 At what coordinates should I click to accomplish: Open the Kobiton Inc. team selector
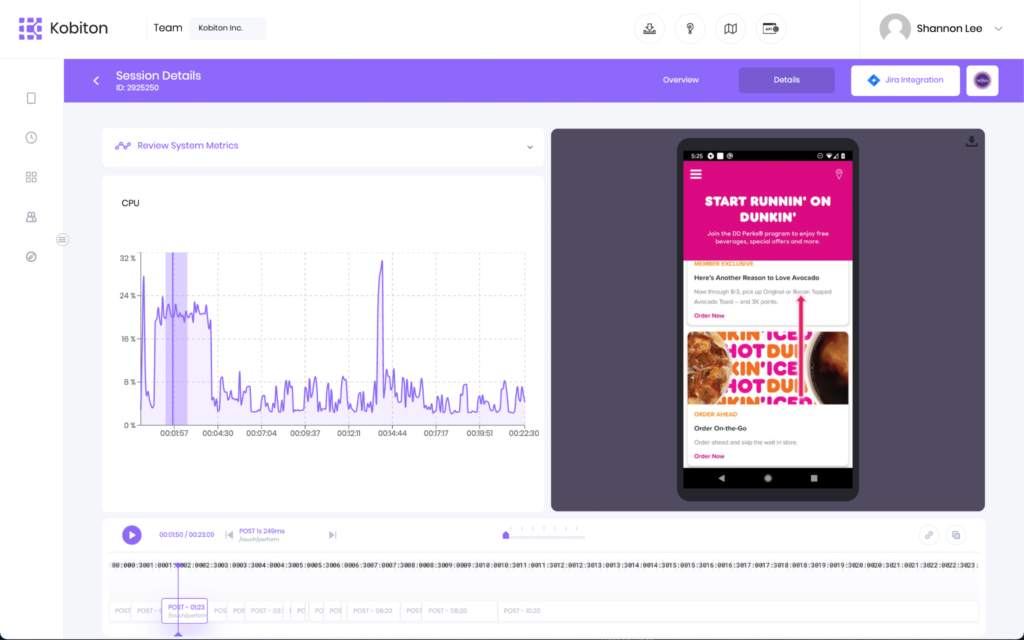(x=227, y=28)
